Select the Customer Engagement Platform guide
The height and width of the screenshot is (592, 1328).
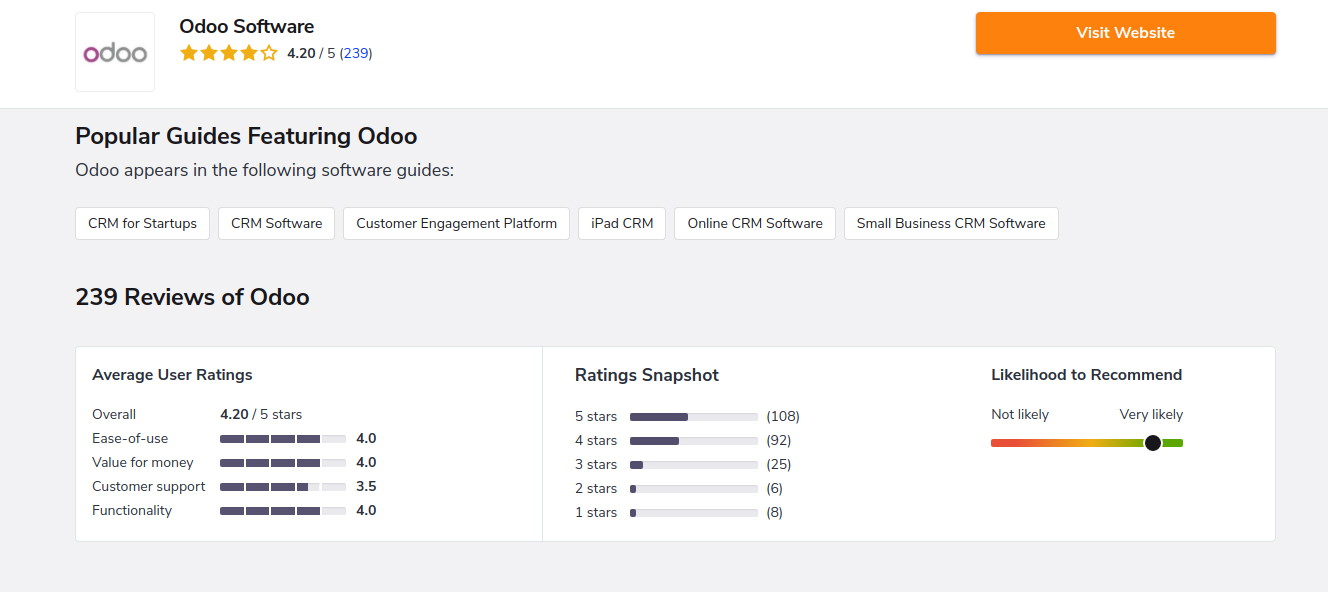[x=457, y=223]
